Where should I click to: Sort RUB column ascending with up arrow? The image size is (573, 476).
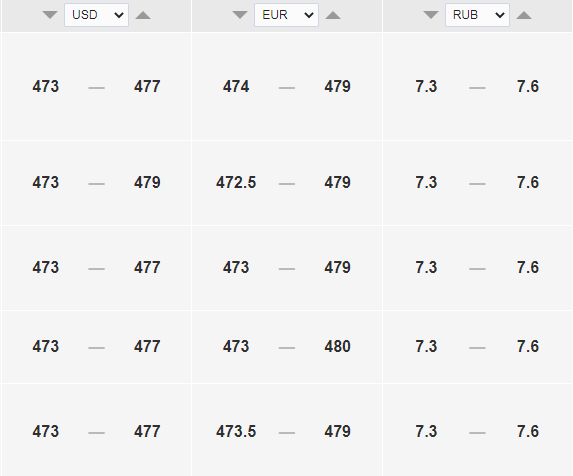524,15
